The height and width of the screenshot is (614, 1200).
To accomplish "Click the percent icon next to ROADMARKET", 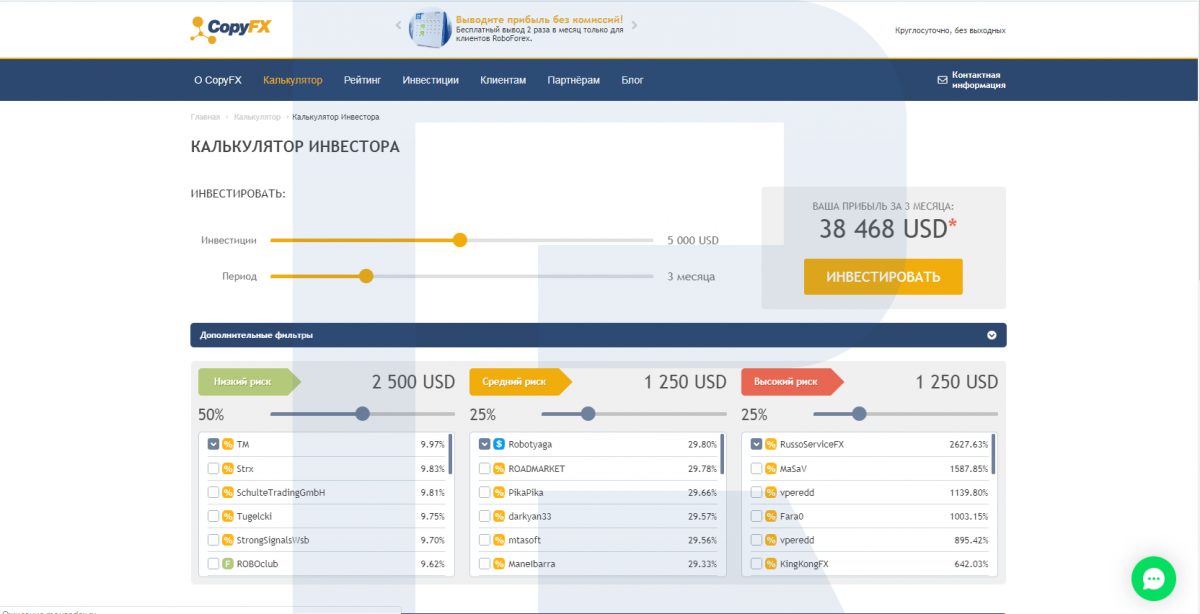I will tap(499, 468).
